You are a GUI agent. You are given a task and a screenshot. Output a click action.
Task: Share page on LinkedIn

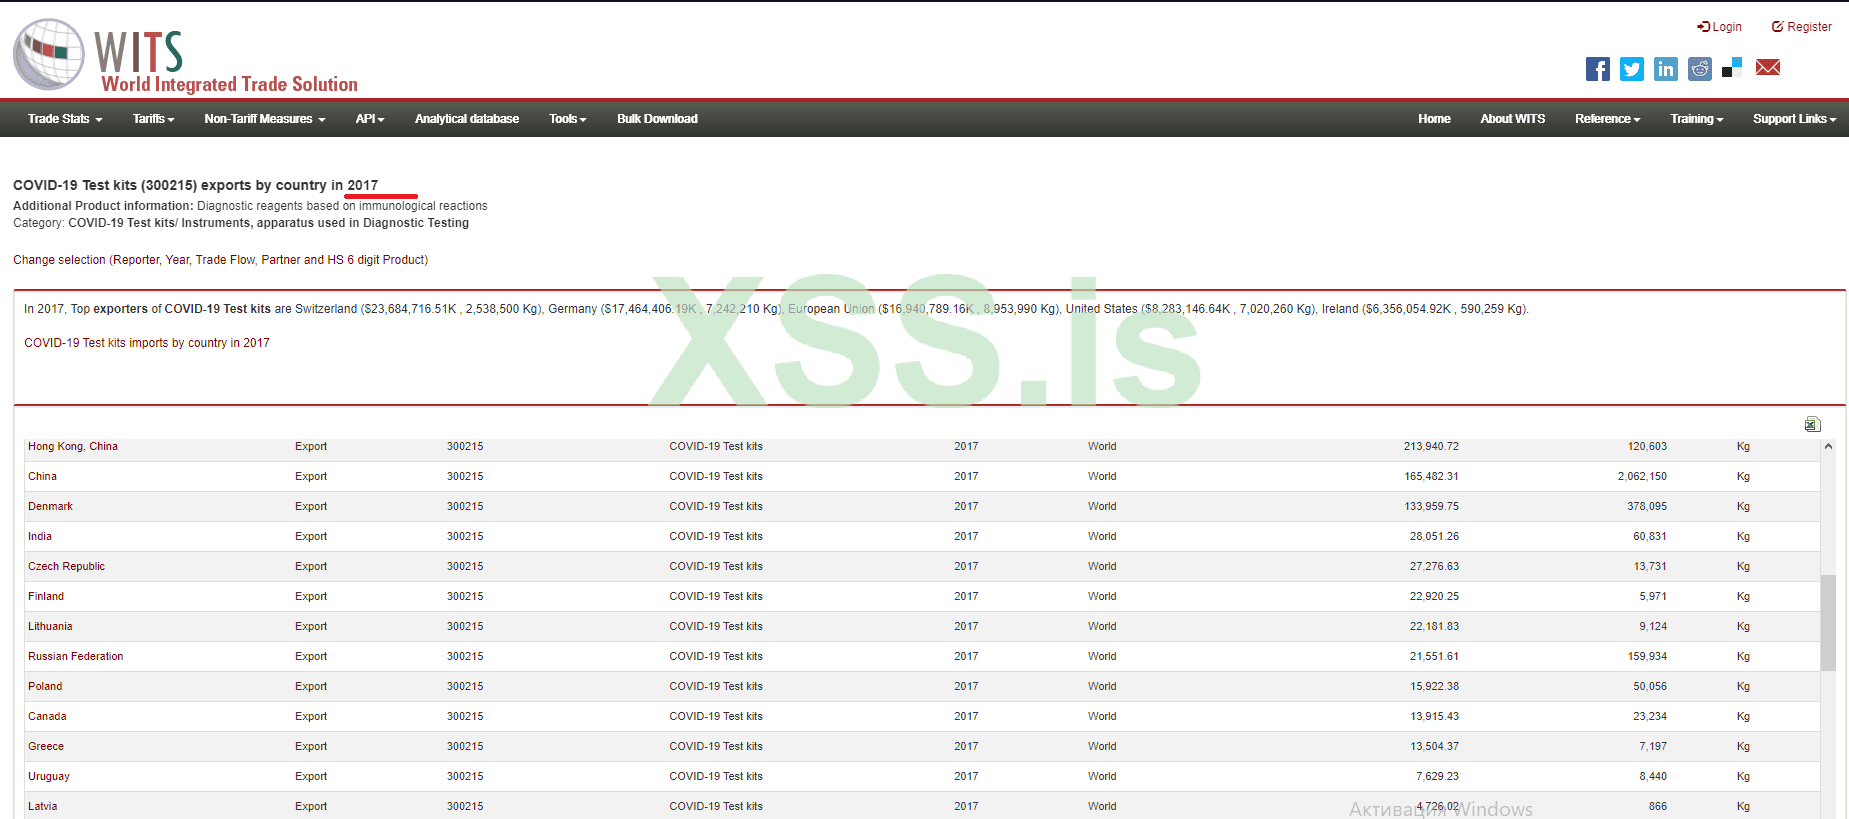pyautogui.click(x=1666, y=69)
